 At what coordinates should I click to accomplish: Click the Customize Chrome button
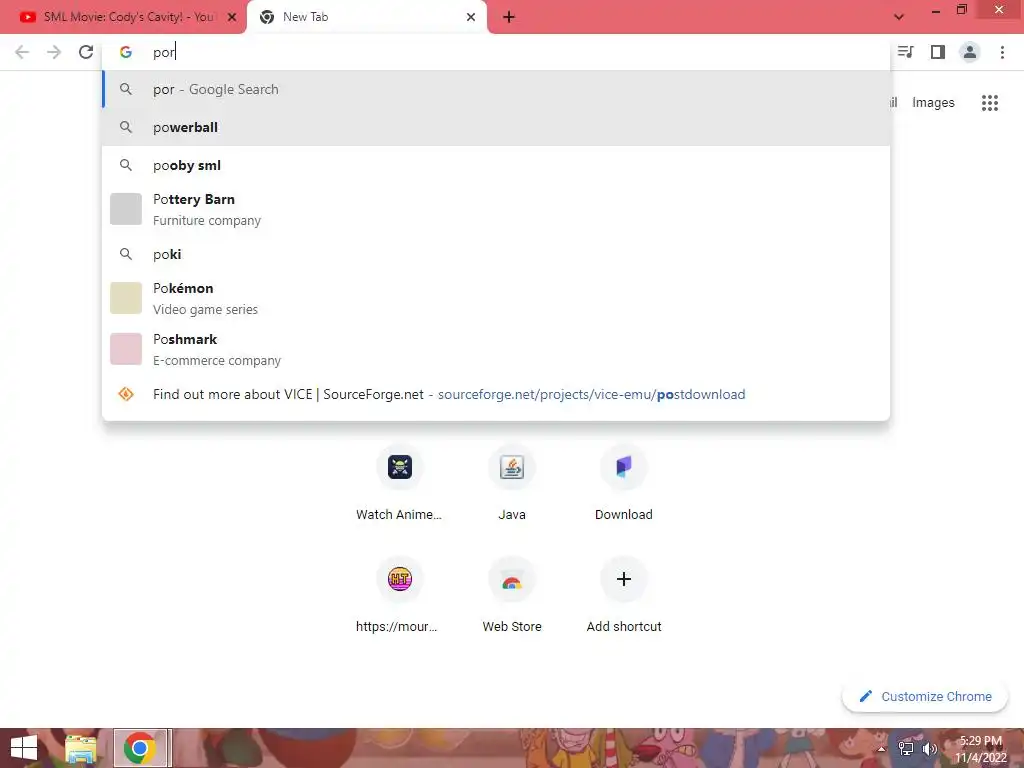pos(925,696)
